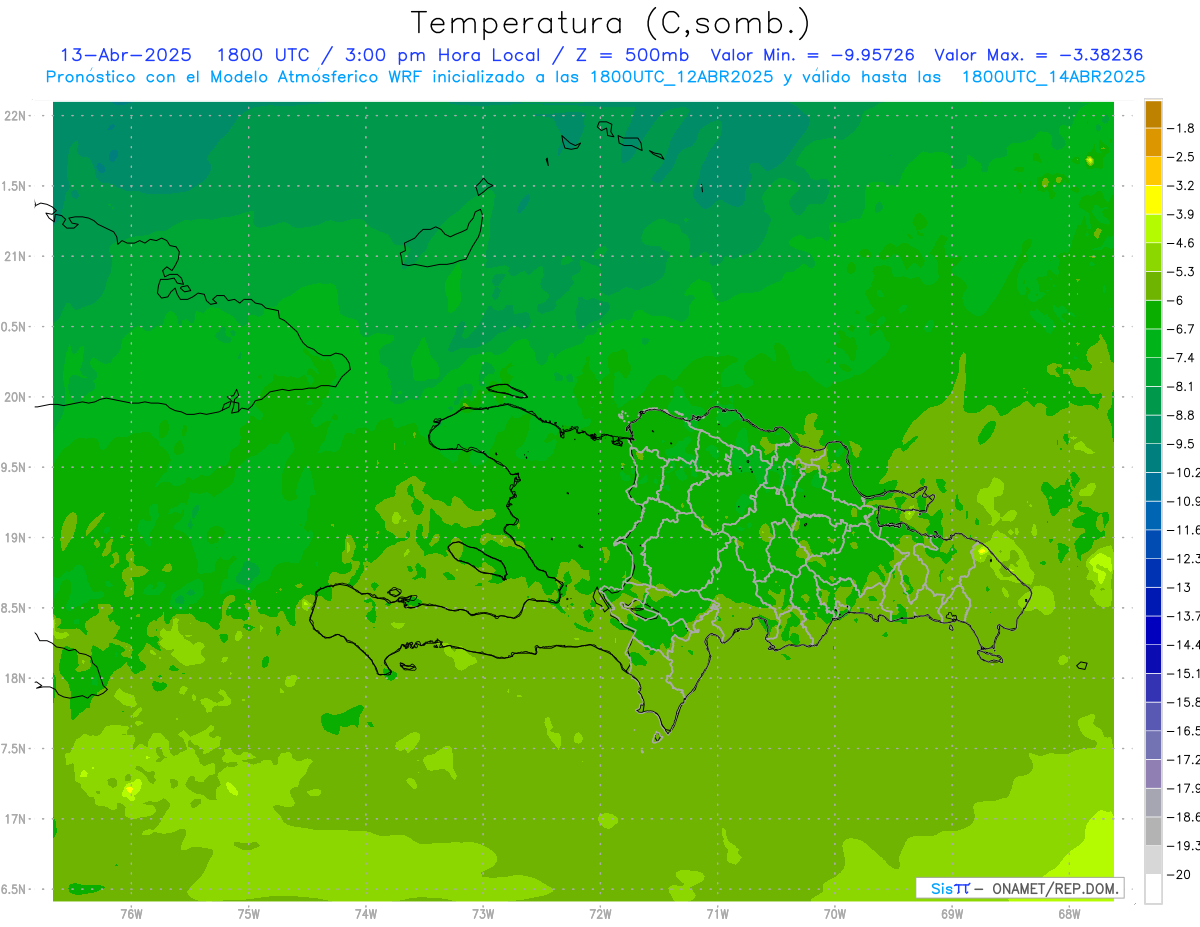Click the latitude label "17N"
Viewport: 1200px width, 927px height.
17,819
